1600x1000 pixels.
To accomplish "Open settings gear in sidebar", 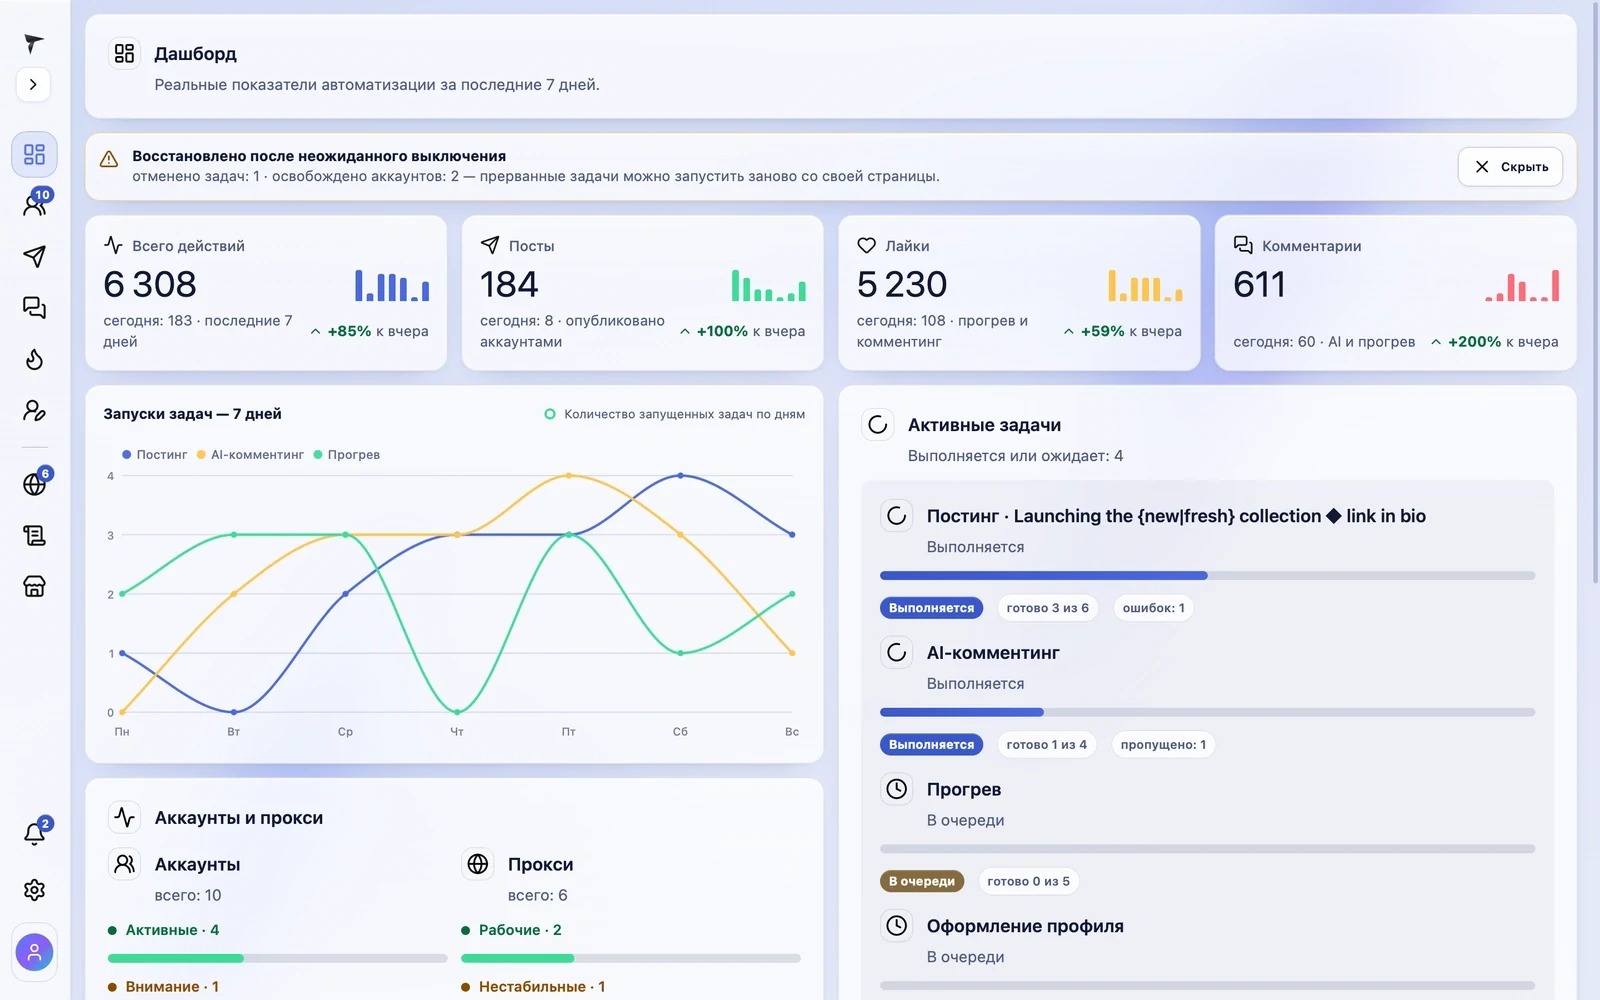I will coord(34,890).
